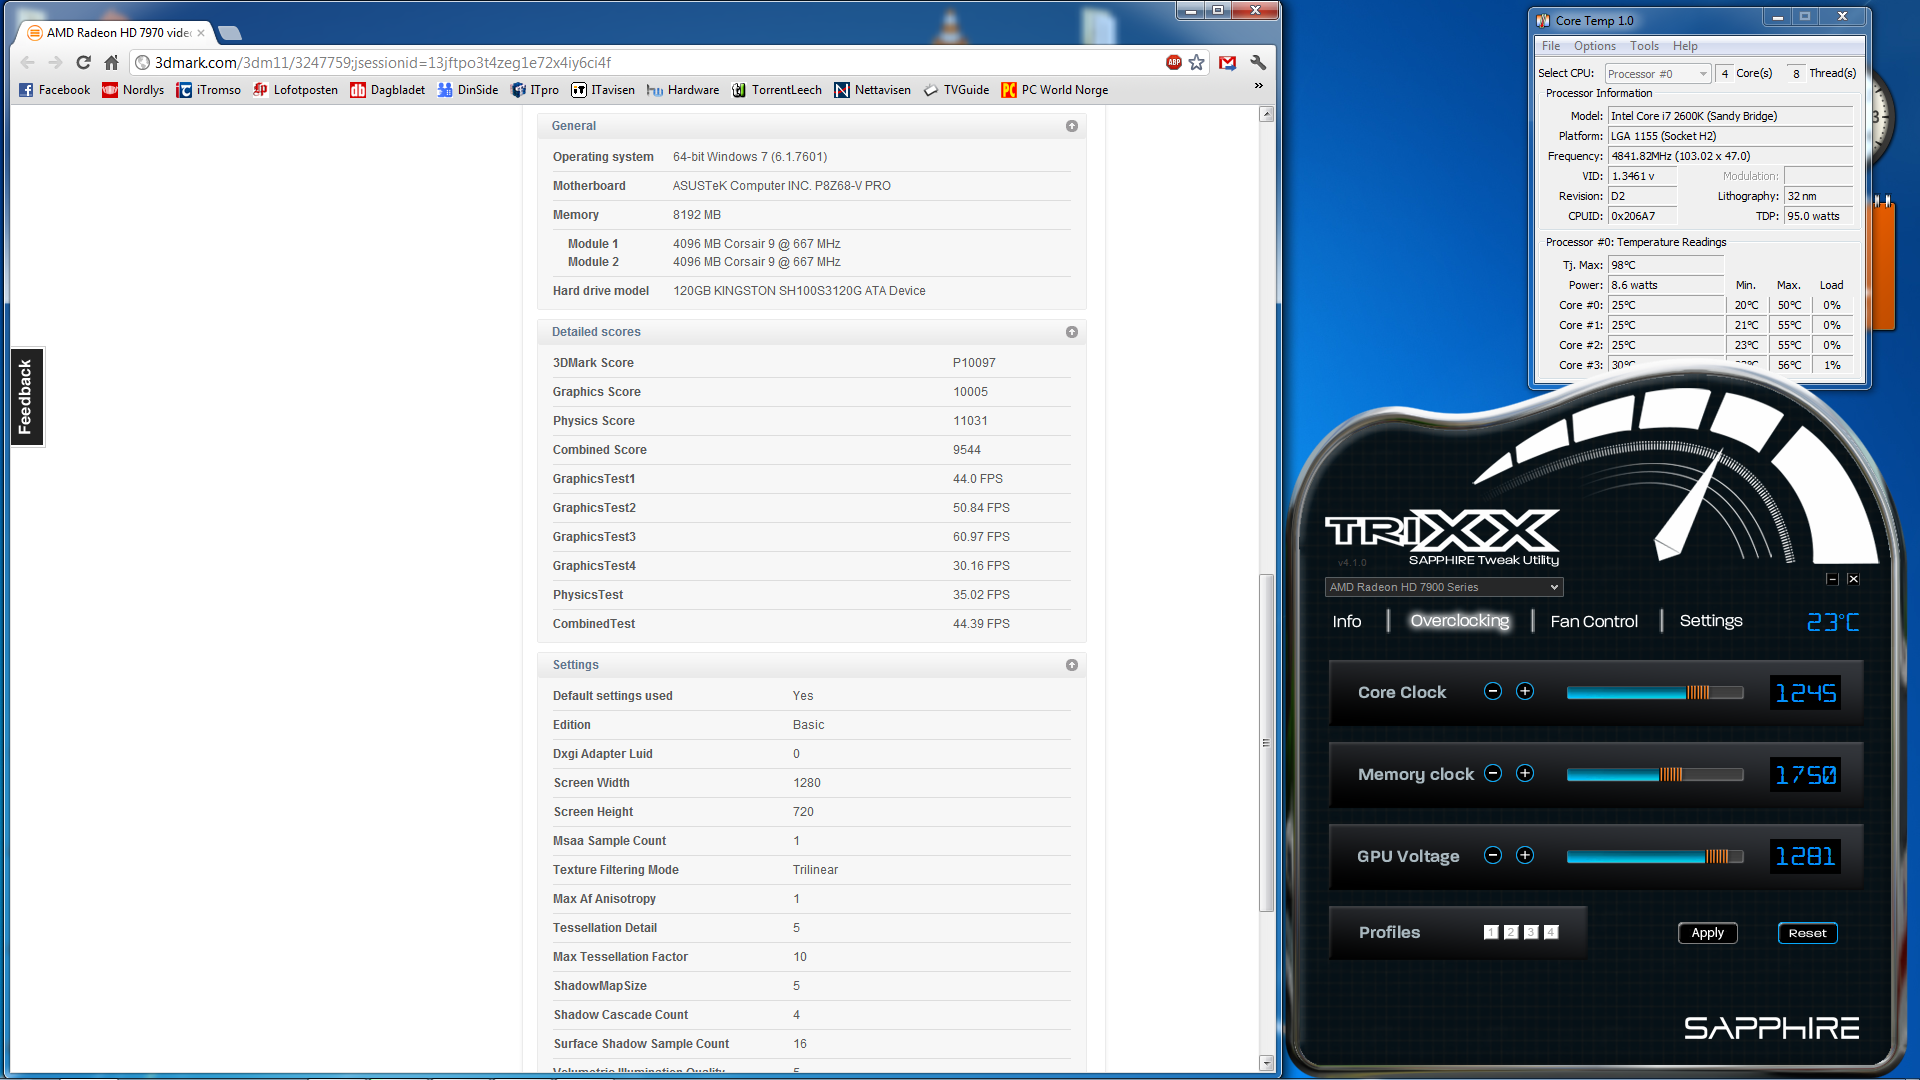The width and height of the screenshot is (1920, 1080).
Task: Click the Core Temp title bar icon
Action: [x=1543, y=20]
